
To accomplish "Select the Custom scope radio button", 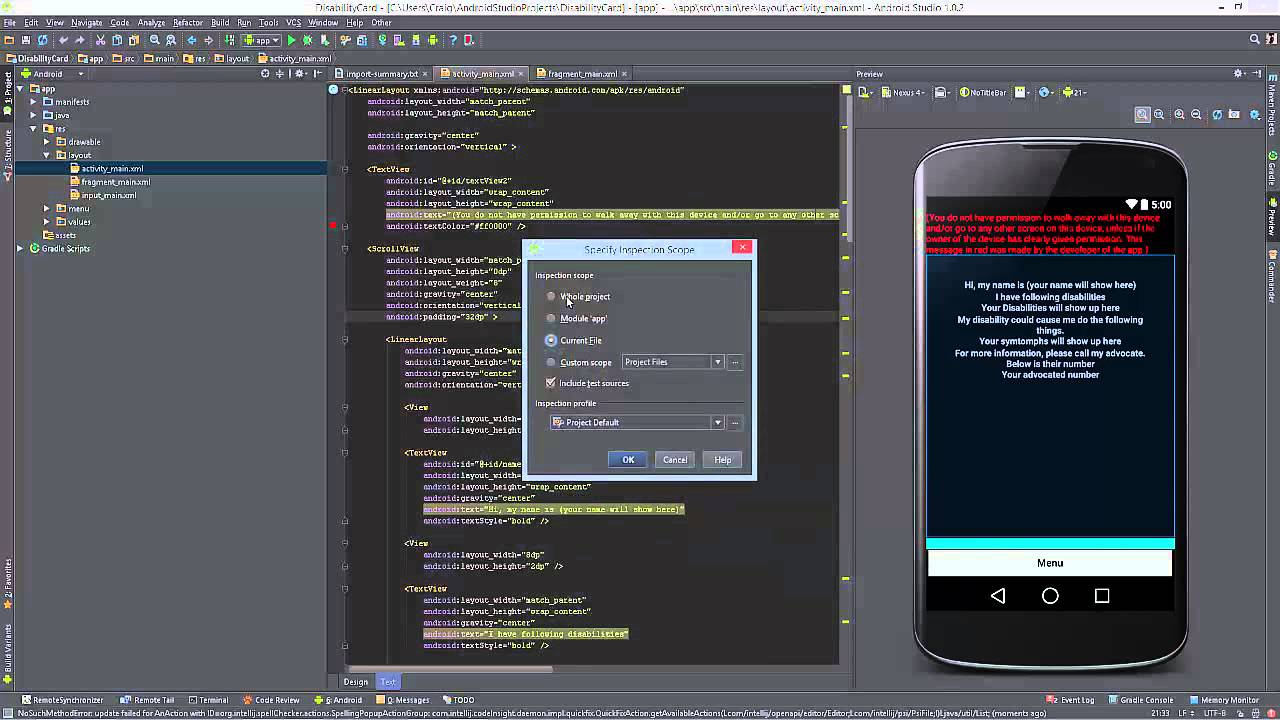I will click(x=551, y=362).
